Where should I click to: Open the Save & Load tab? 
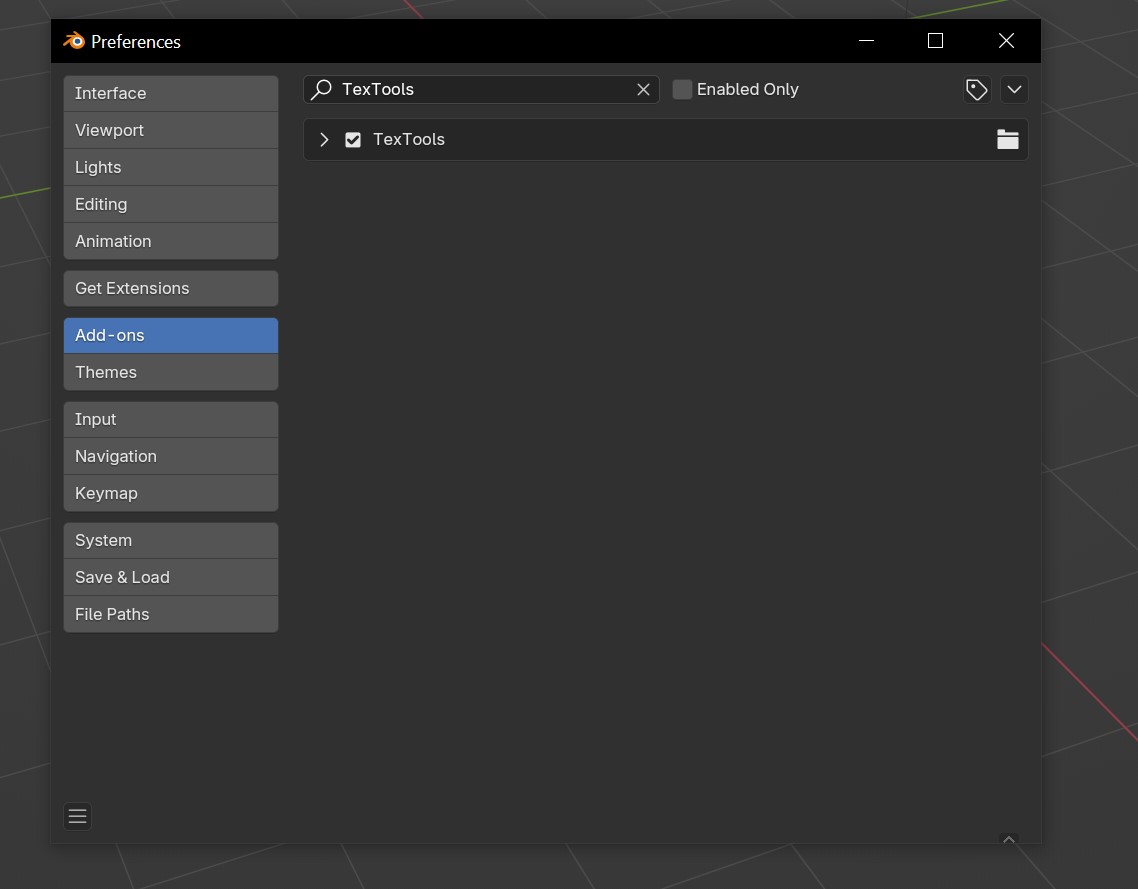click(x=171, y=578)
